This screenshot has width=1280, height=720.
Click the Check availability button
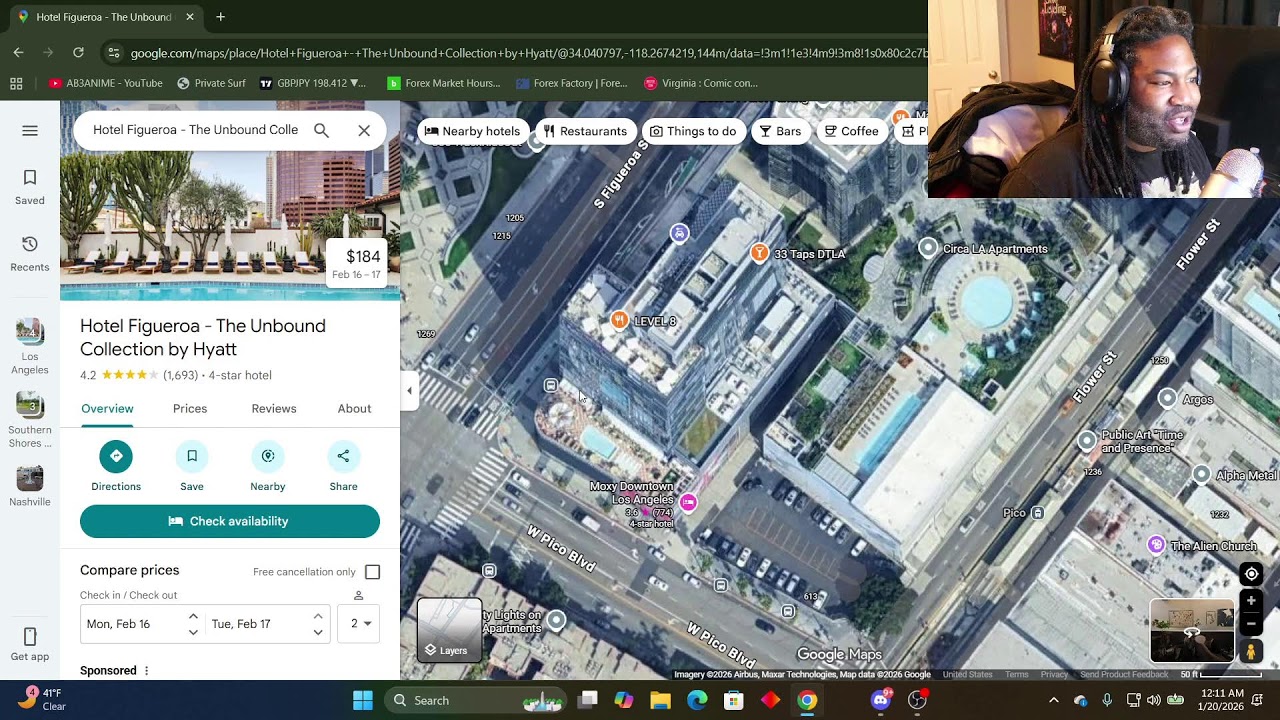tap(230, 521)
